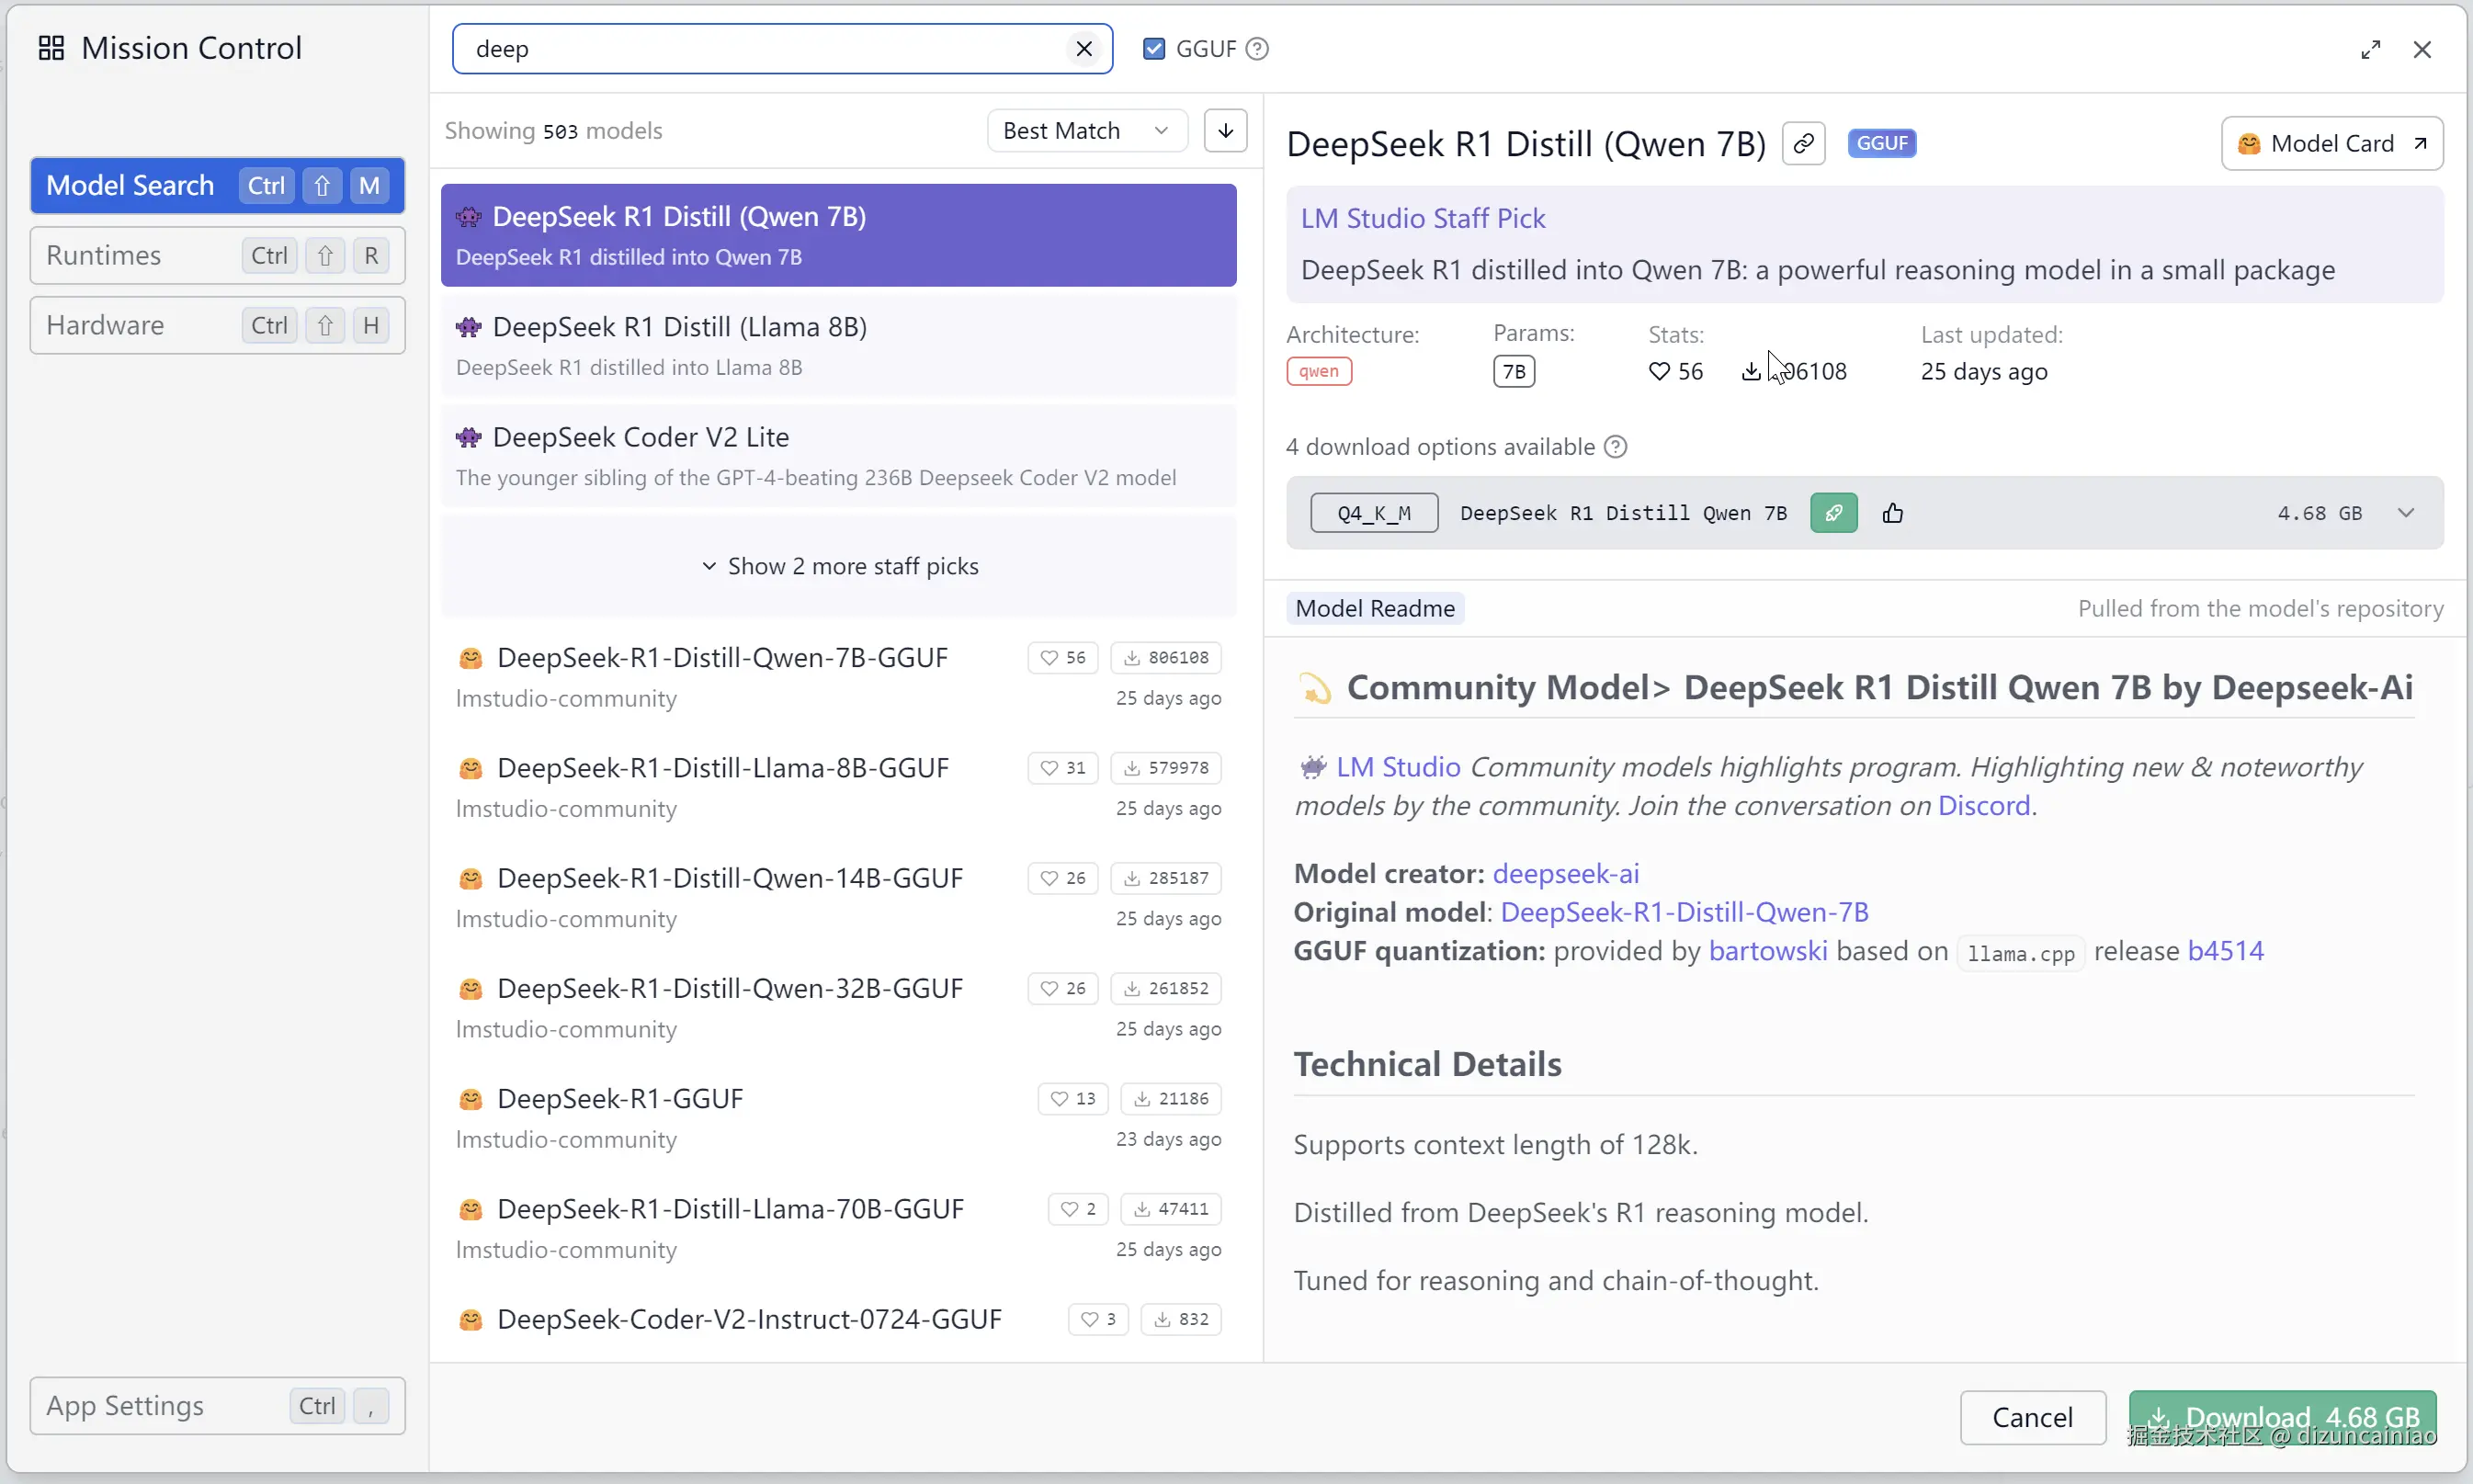This screenshot has width=2473, height=1484.
Task: Click green link icon in download option
Action: (1833, 513)
